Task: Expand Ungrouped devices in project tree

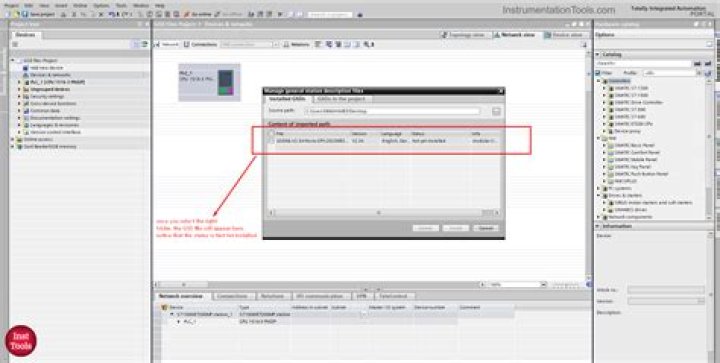Action: pyautogui.click(x=19, y=89)
